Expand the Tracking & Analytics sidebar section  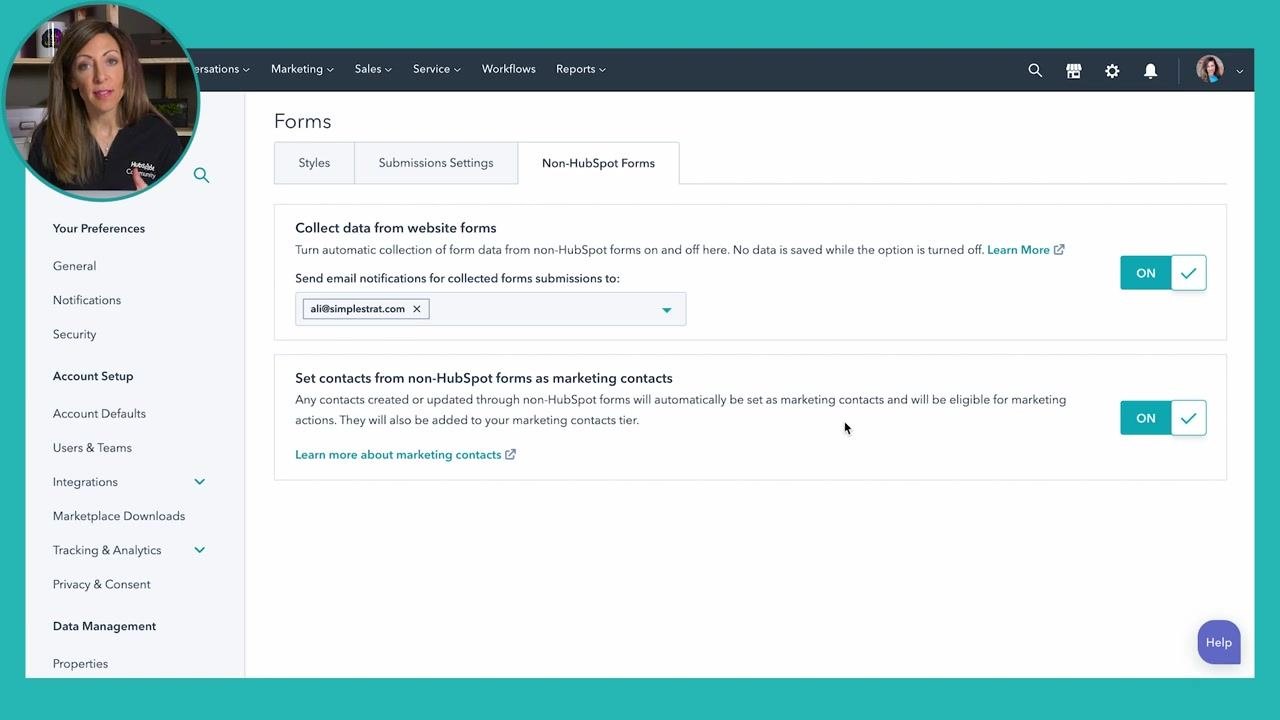[x=200, y=550]
